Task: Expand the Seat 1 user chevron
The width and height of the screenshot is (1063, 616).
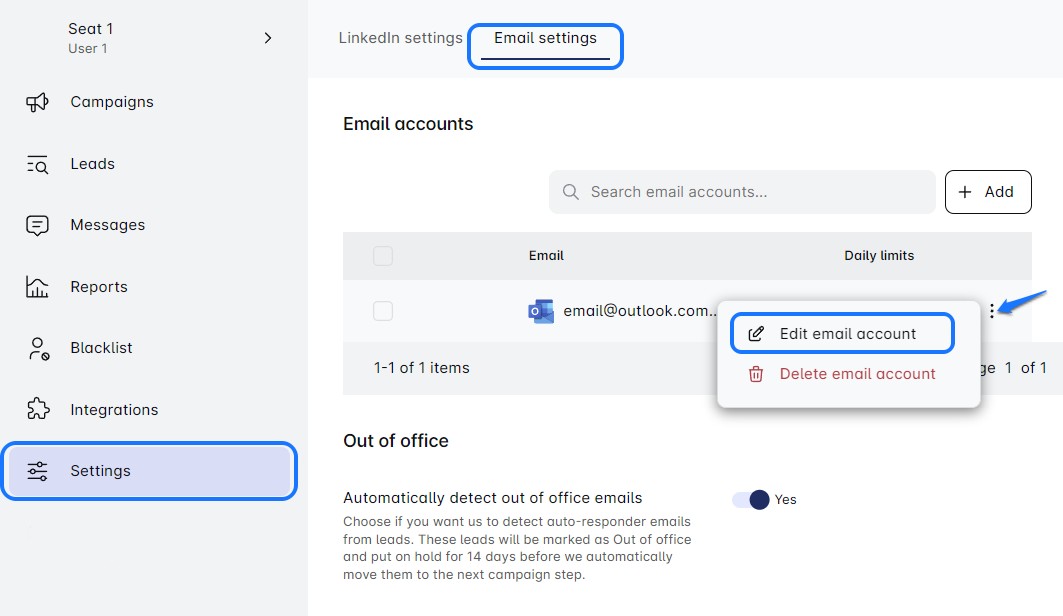Action: pos(267,38)
